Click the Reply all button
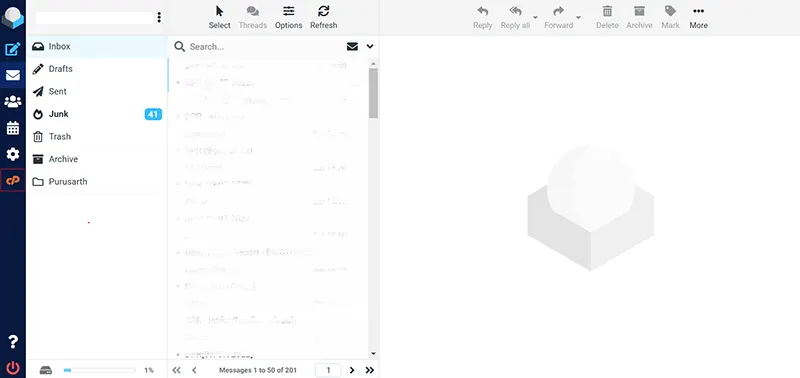 (x=515, y=18)
